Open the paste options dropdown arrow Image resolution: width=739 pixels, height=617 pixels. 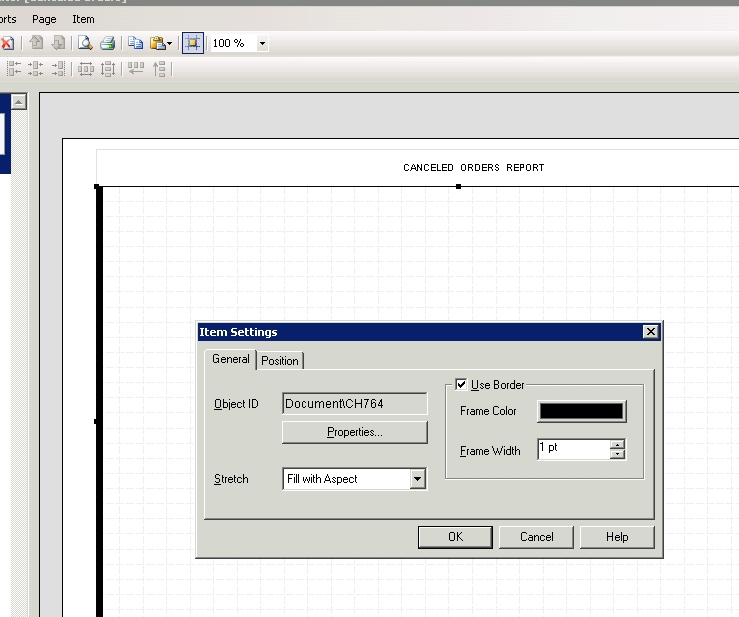pos(170,44)
